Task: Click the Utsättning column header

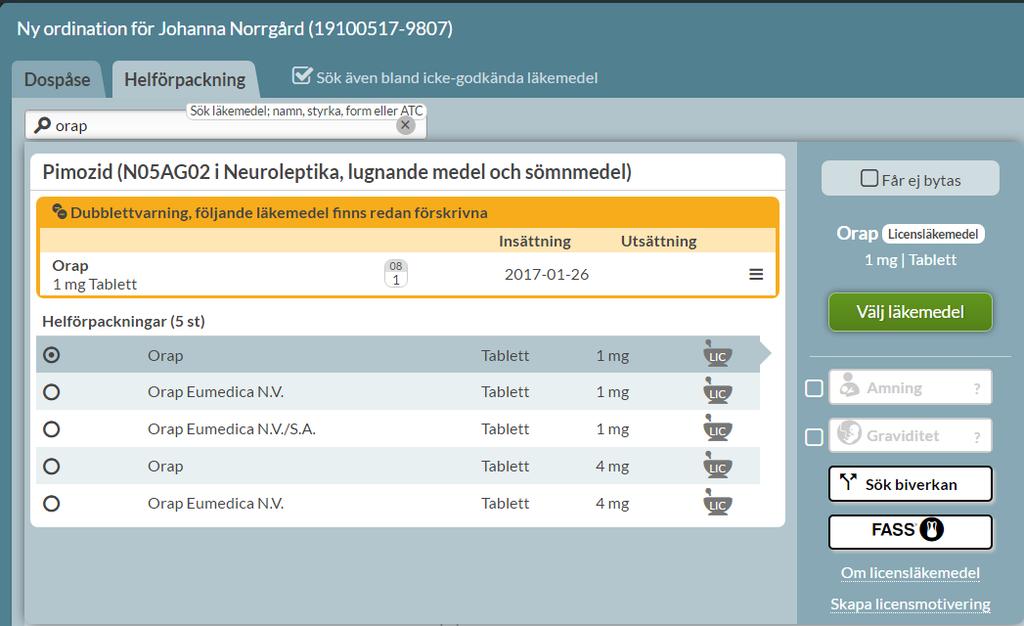Action: point(659,242)
